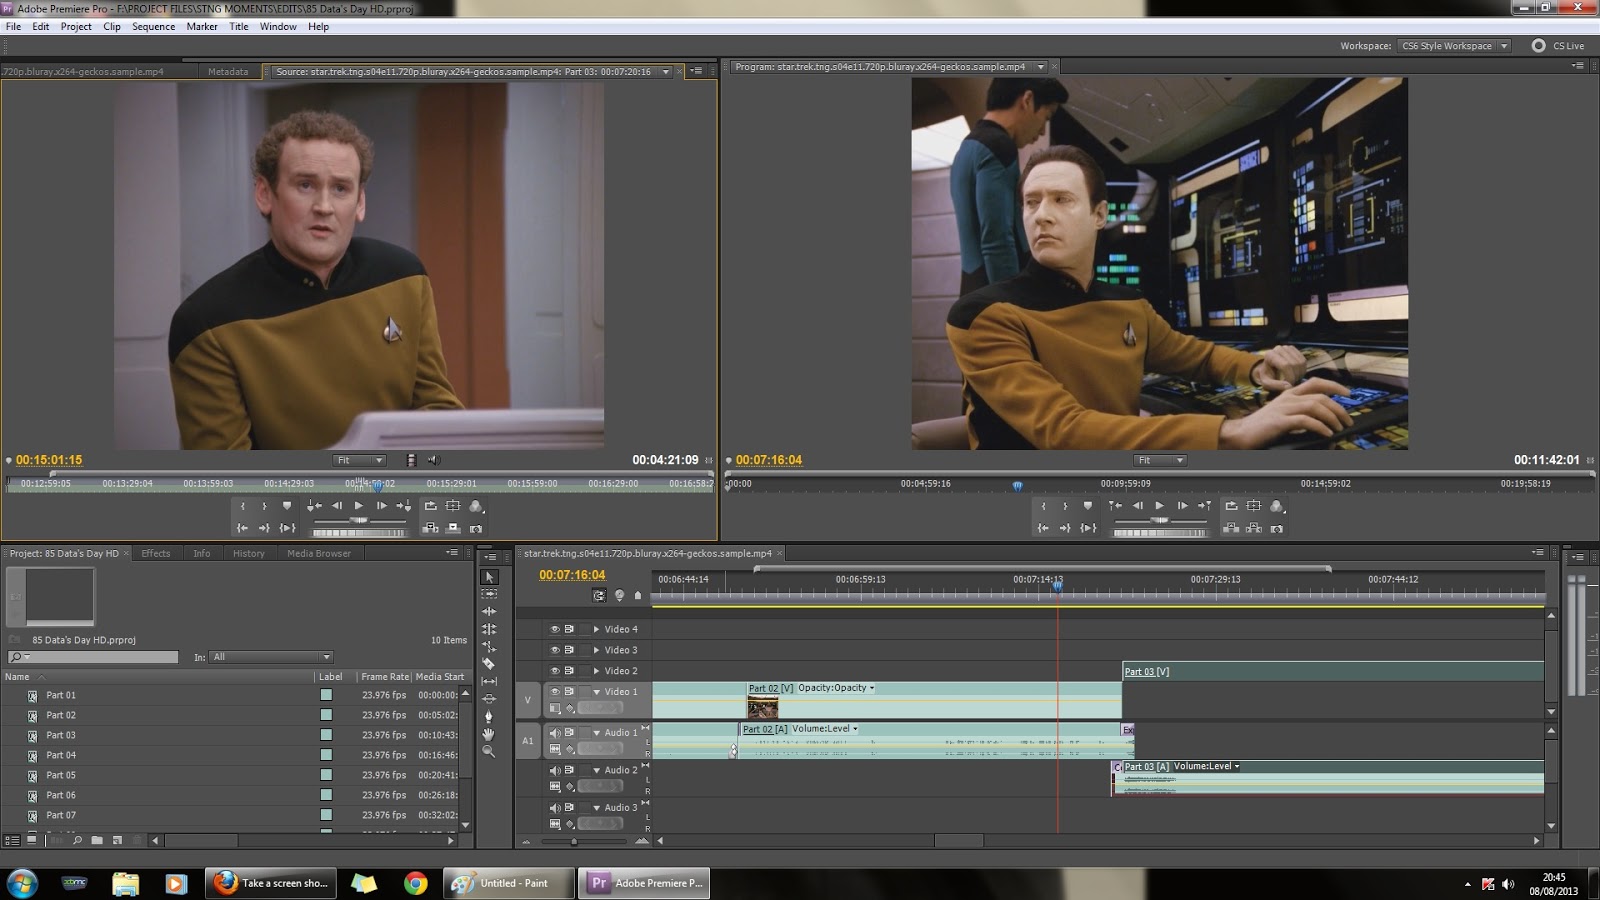Screen dimensions: 1600x900
Task: Click New Item icon in Project panel
Action: [117, 840]
